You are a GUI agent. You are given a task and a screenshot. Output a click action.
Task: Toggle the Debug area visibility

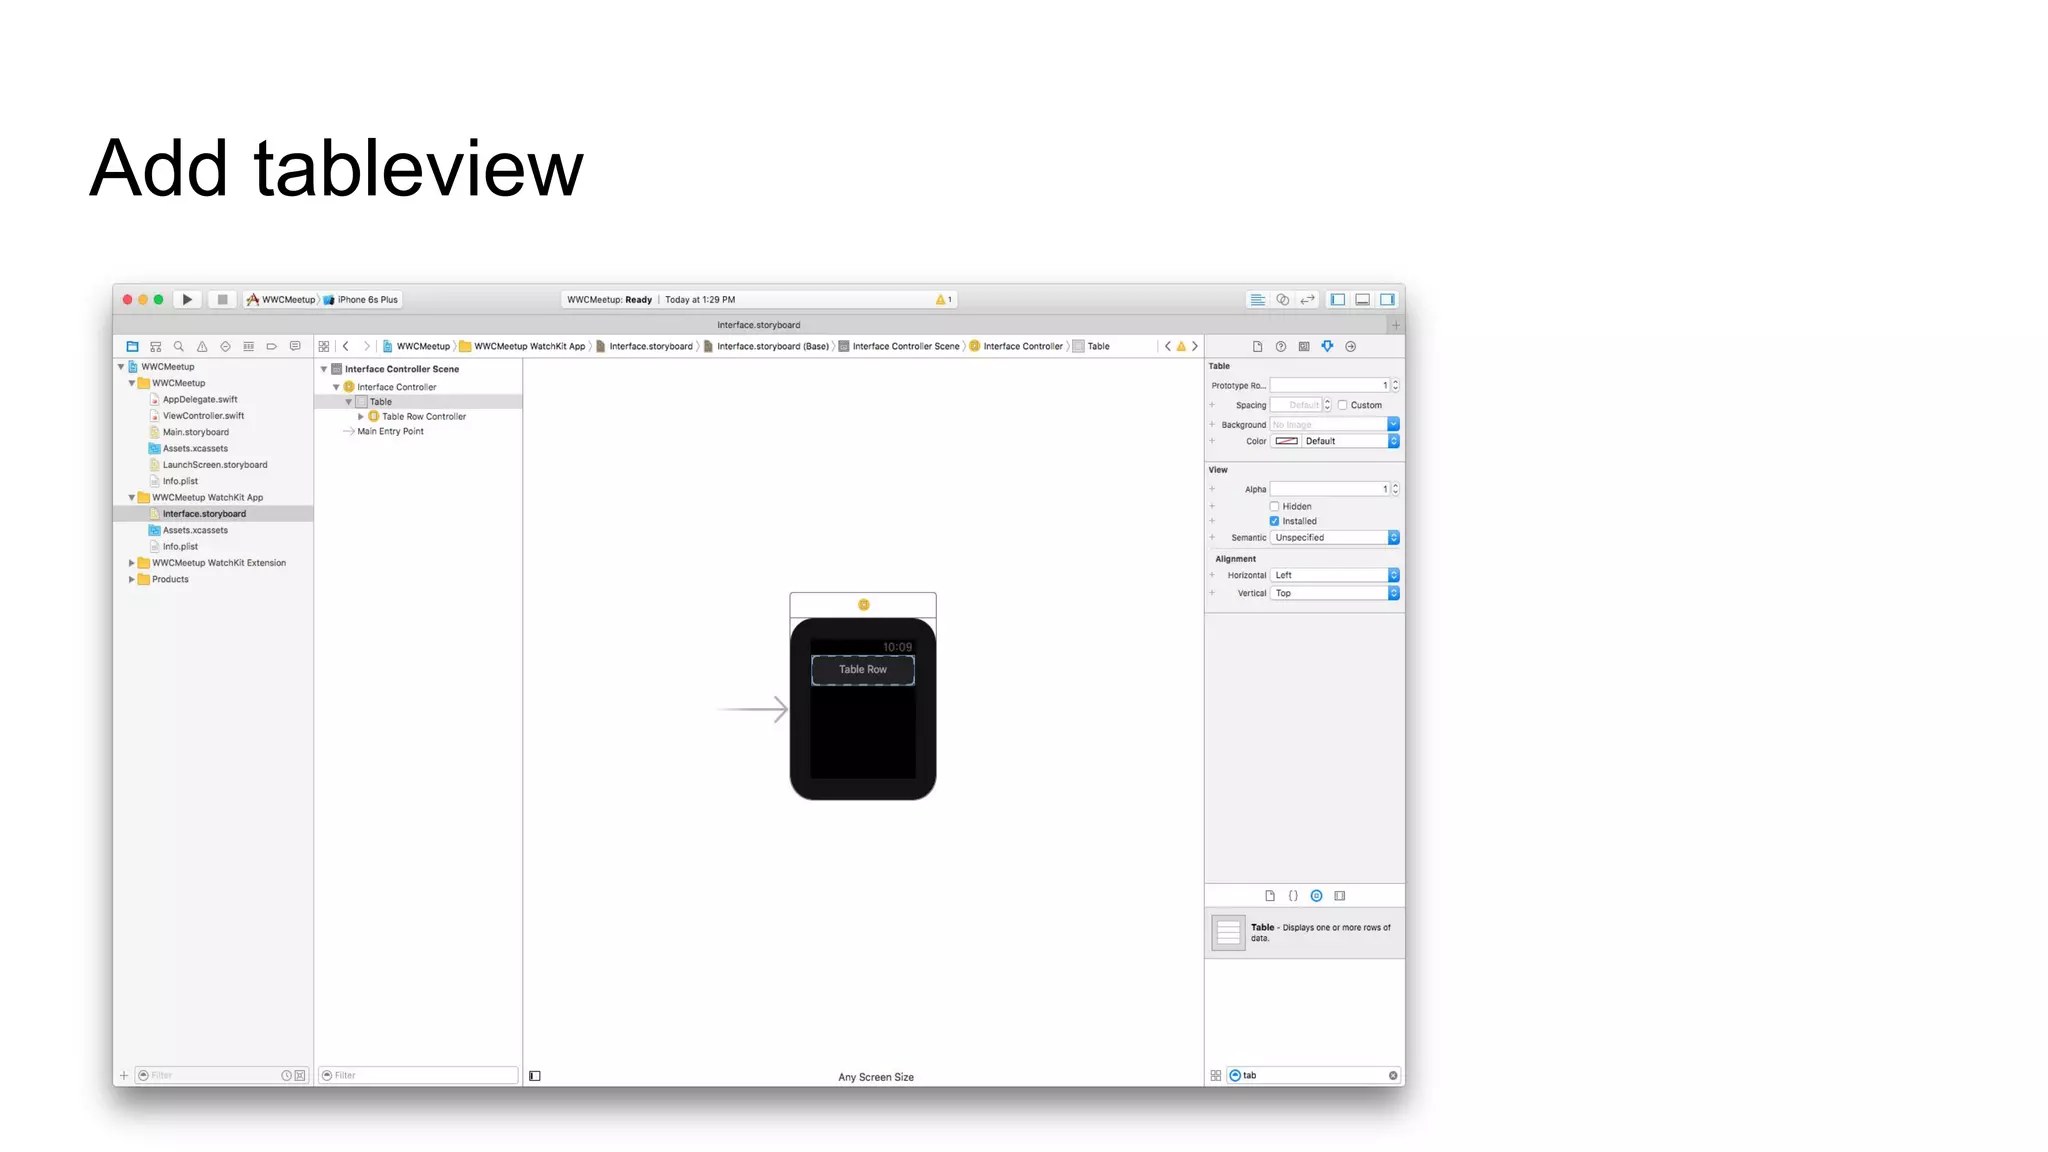click(1362, 299)
